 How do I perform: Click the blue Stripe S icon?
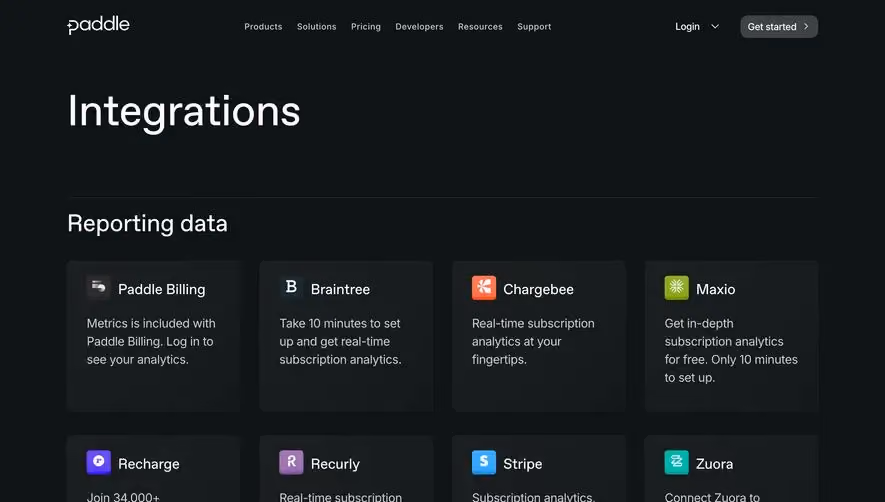[484, 462]
